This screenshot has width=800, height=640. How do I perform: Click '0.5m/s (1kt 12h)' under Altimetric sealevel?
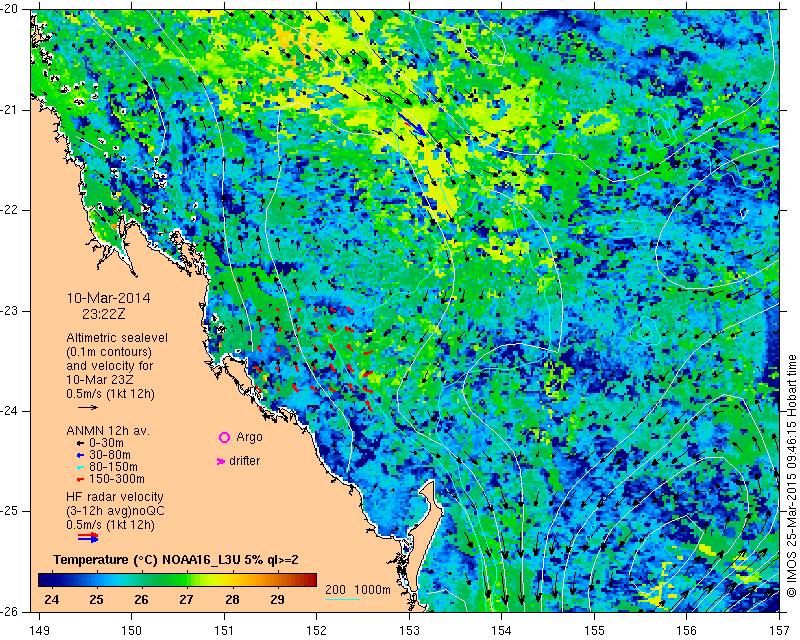point(110,394)
